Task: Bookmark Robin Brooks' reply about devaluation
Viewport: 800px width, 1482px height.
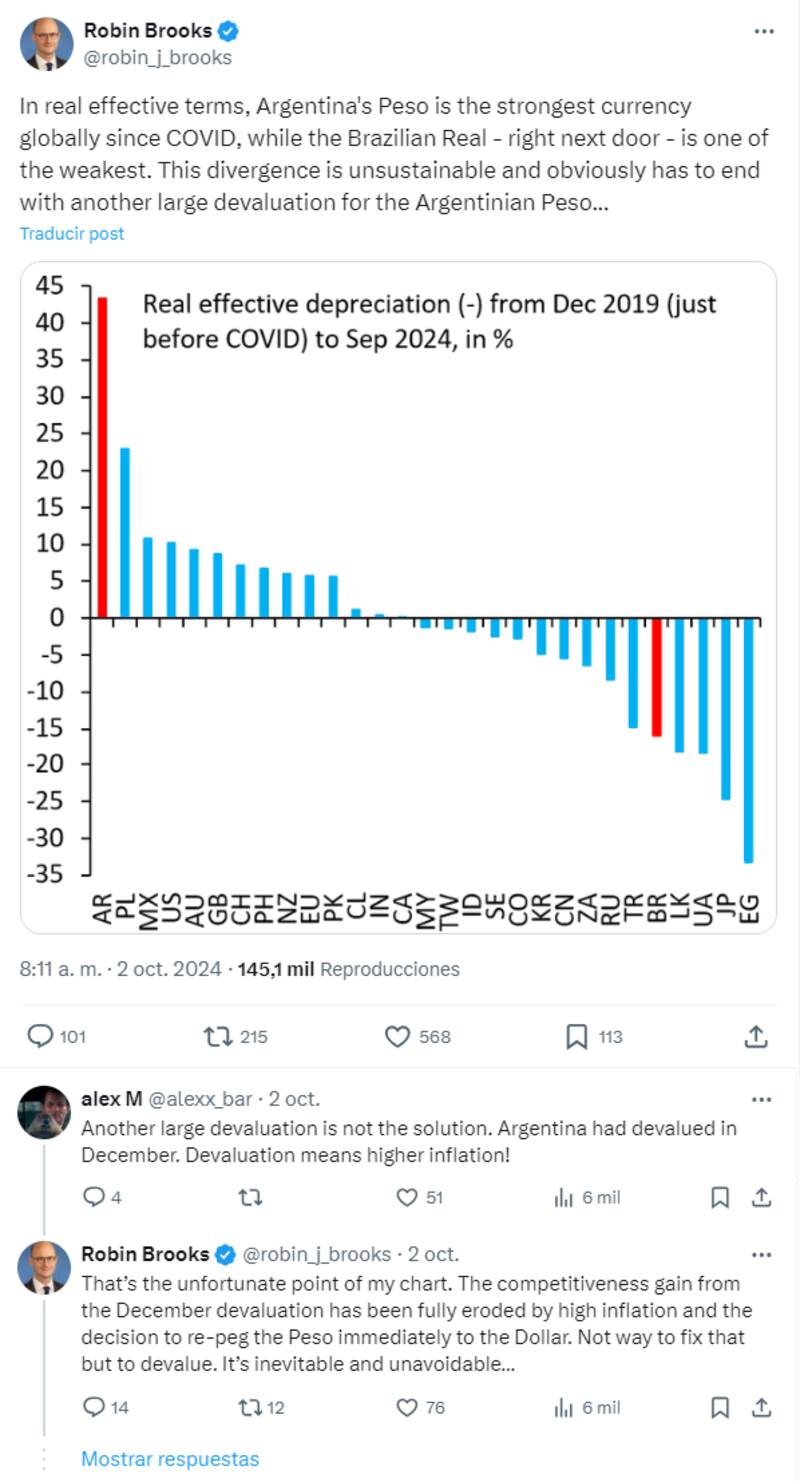Action: point(719,1407)
